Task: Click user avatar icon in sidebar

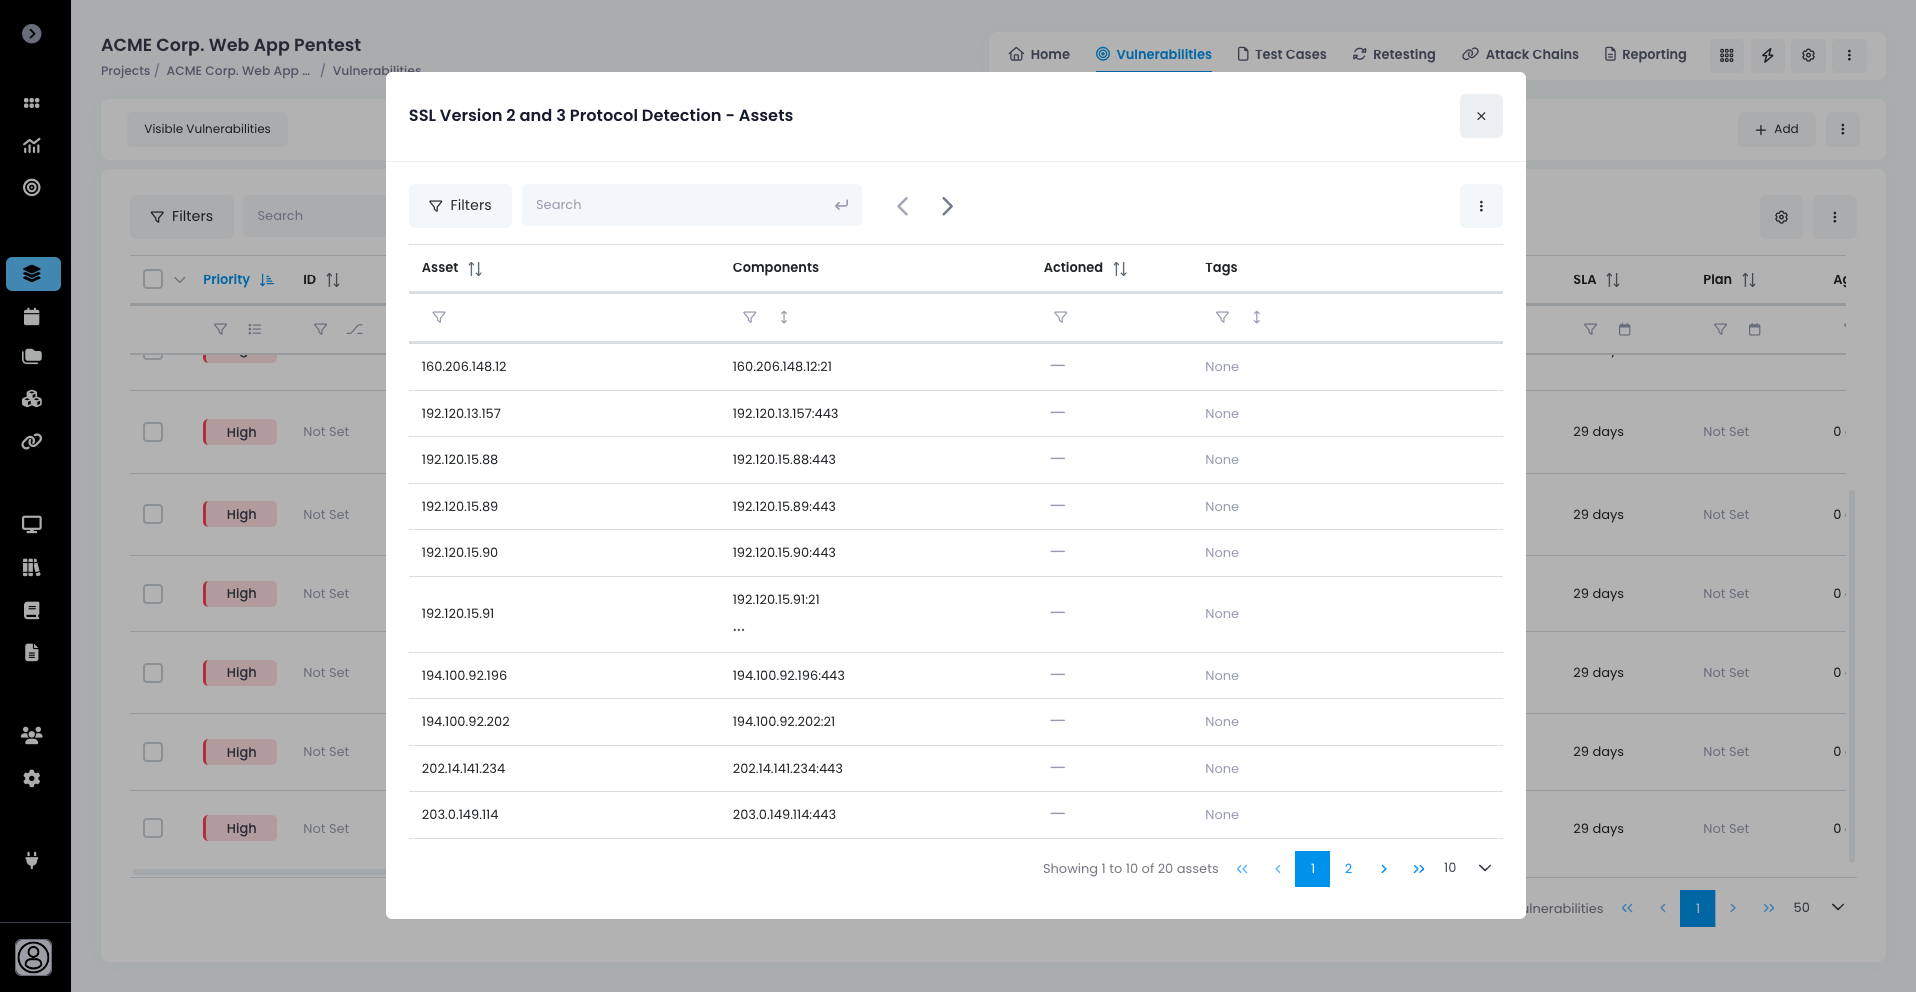Action: [33, 957]
